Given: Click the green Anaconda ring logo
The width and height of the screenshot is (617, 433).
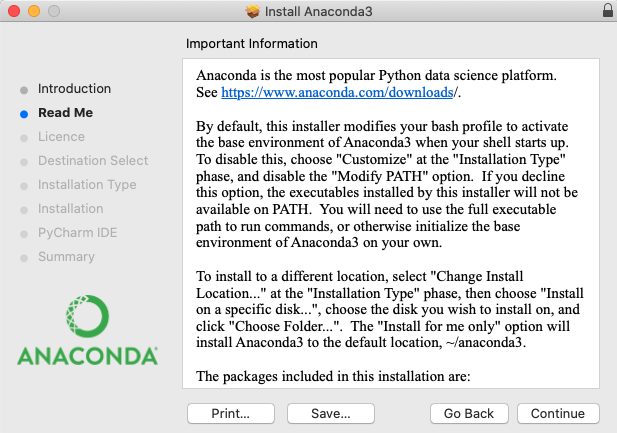Looking at the screenshot, I should (87, 316).
